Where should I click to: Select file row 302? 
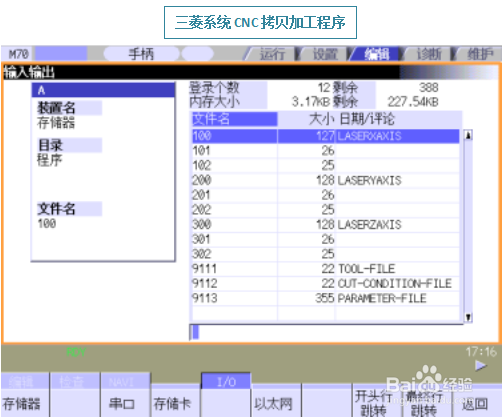(x=326, y=254)
